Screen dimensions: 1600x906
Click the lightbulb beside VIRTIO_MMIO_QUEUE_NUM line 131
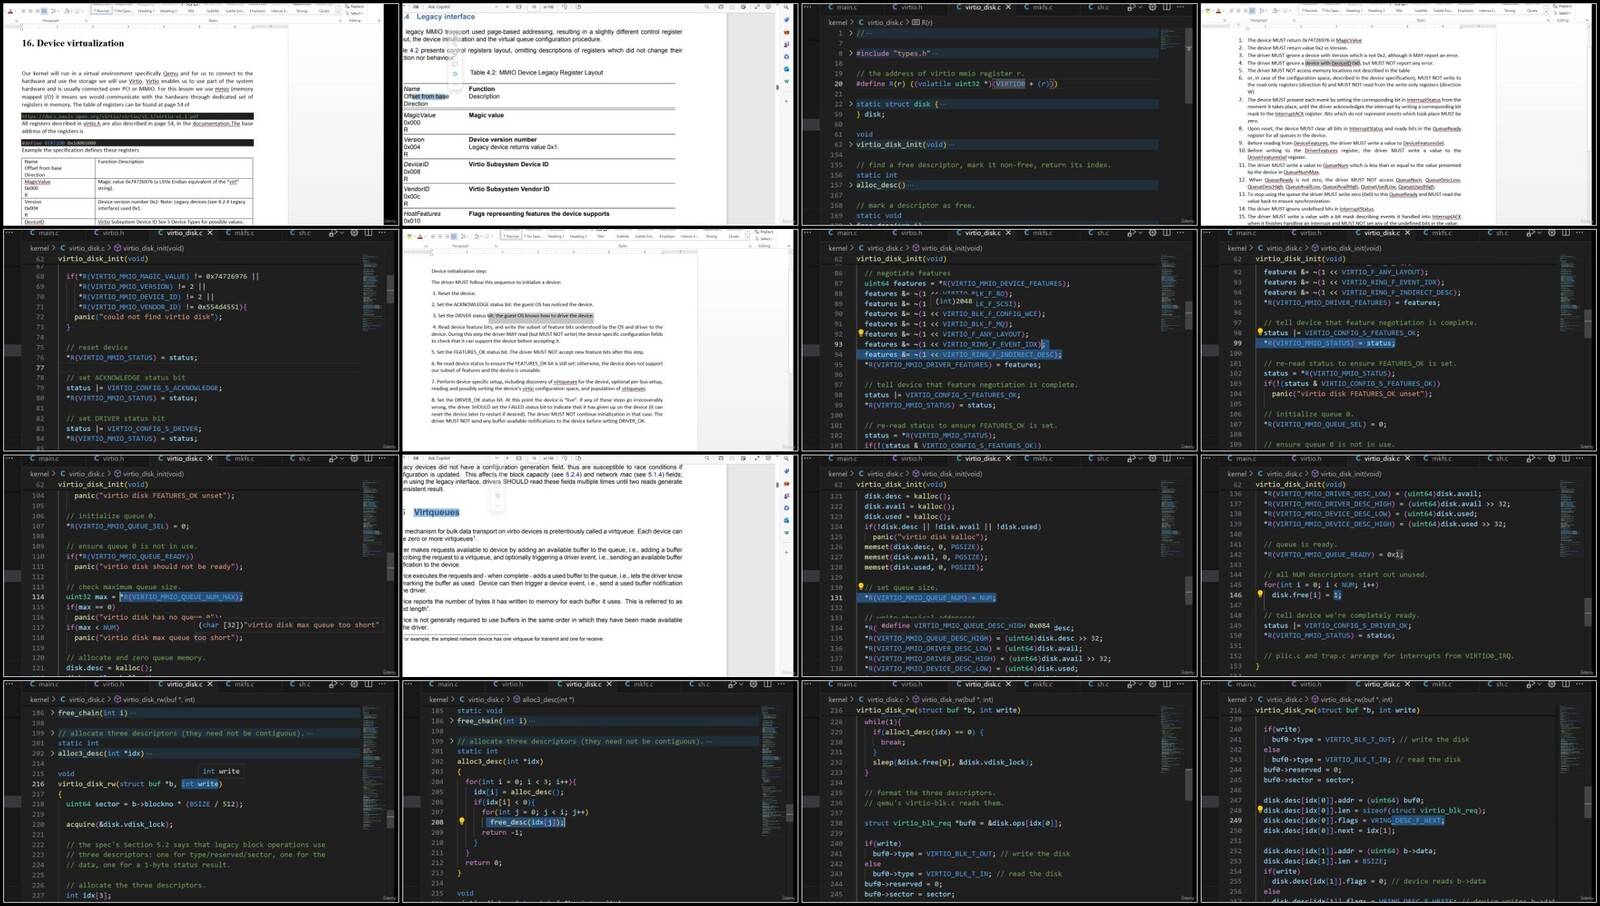860,587
